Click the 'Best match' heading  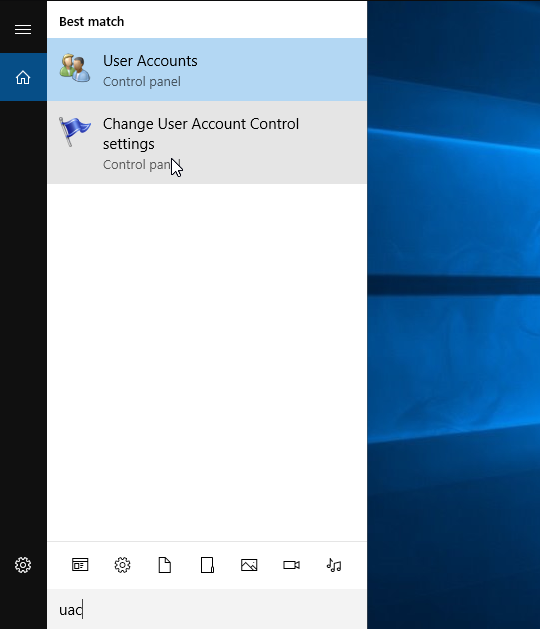(x=91, y=21)
